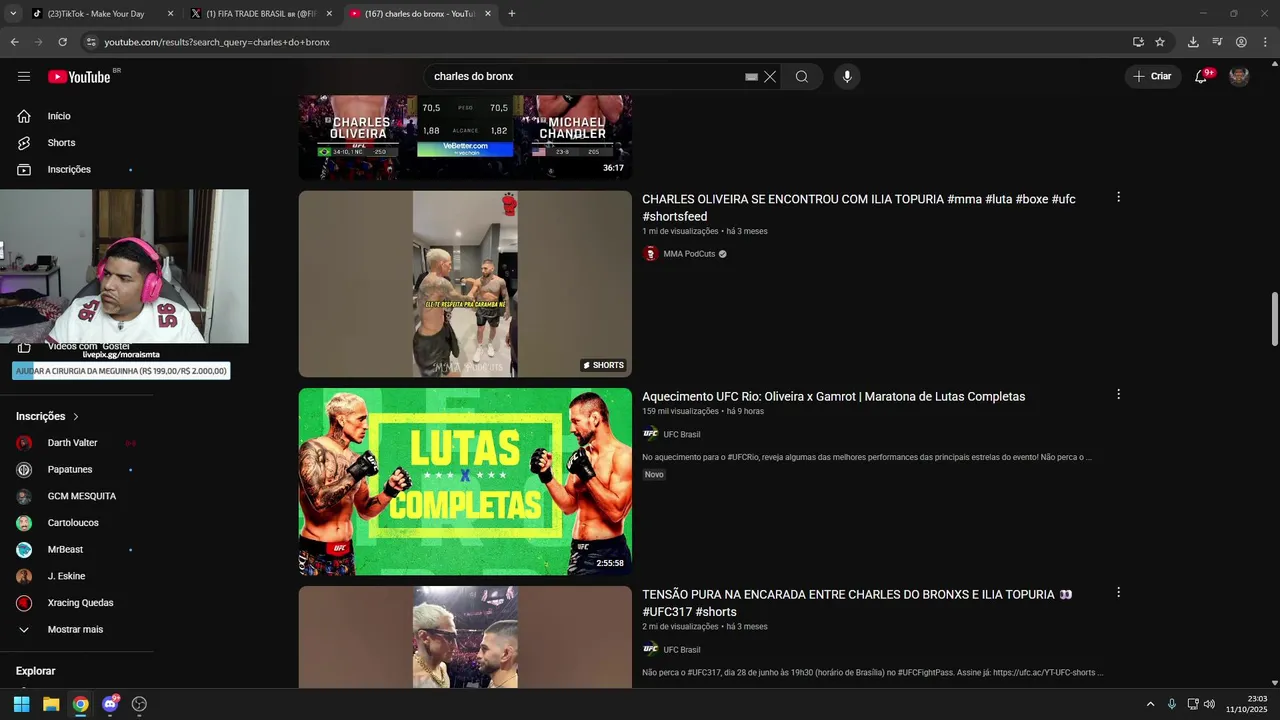Click UFC Brasil avatar under Tensão Pura video

tap(651, 649)
